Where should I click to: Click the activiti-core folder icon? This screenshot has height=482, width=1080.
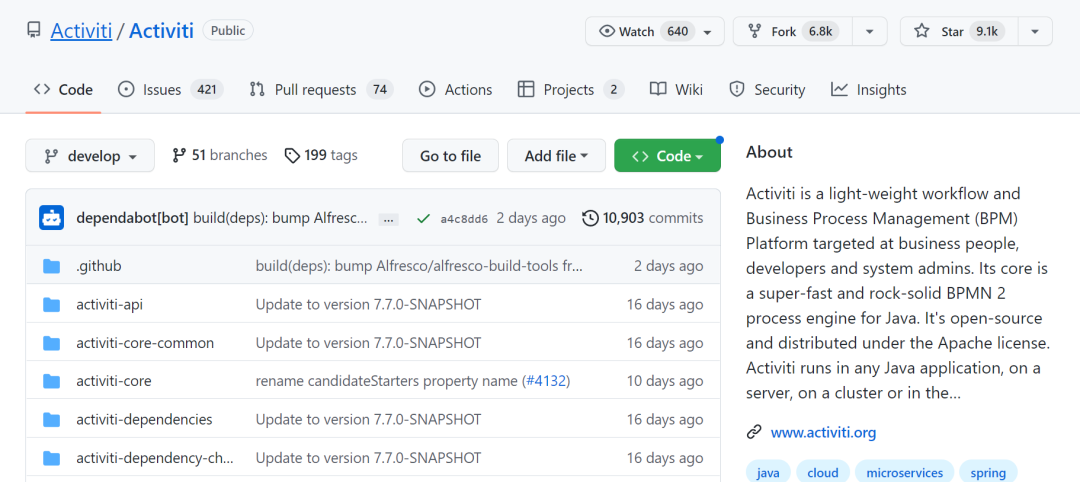tap(52, 381)
